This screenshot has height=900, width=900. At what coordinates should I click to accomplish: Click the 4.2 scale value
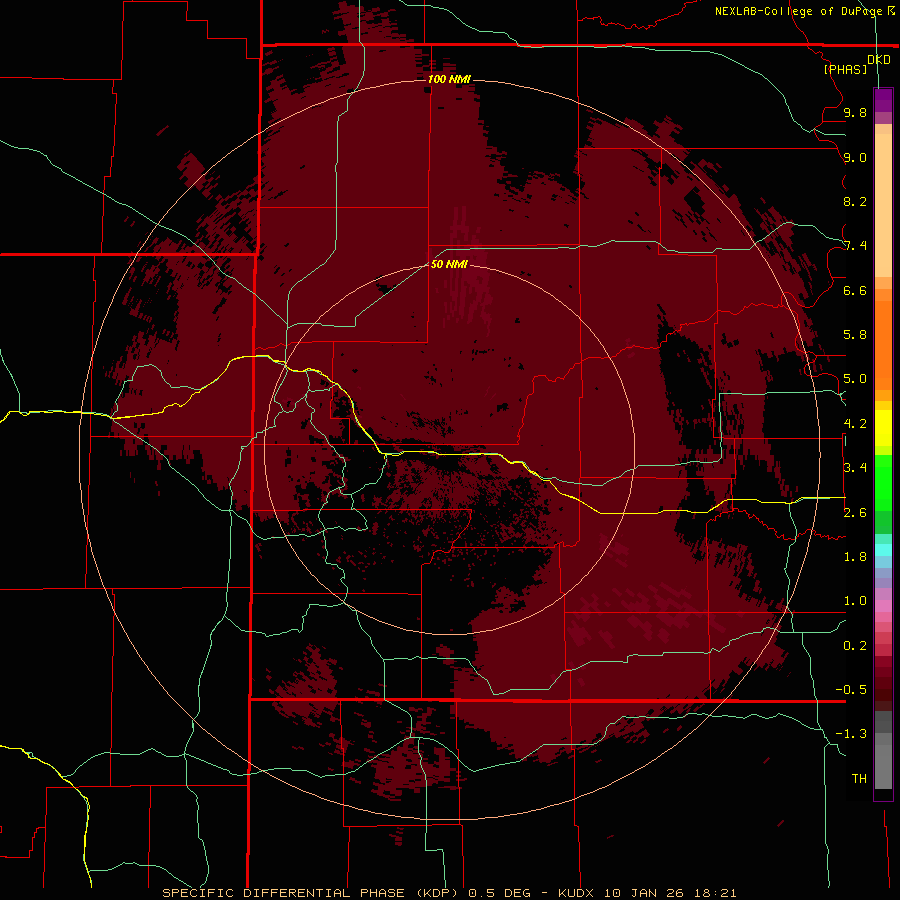[855, 424]
